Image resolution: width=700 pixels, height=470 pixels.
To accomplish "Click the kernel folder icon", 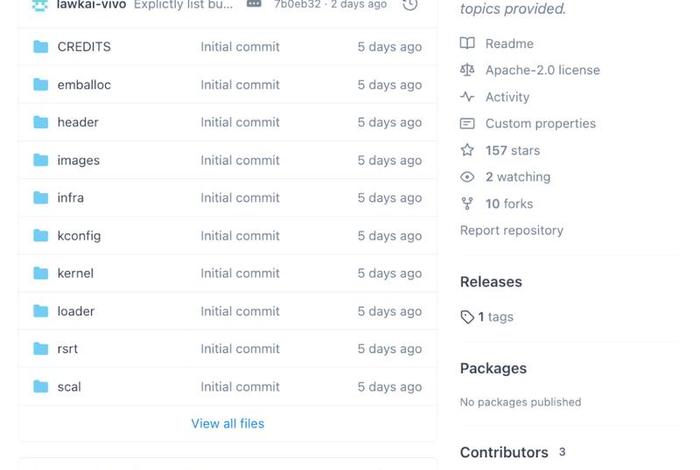I will coord(41,273).
